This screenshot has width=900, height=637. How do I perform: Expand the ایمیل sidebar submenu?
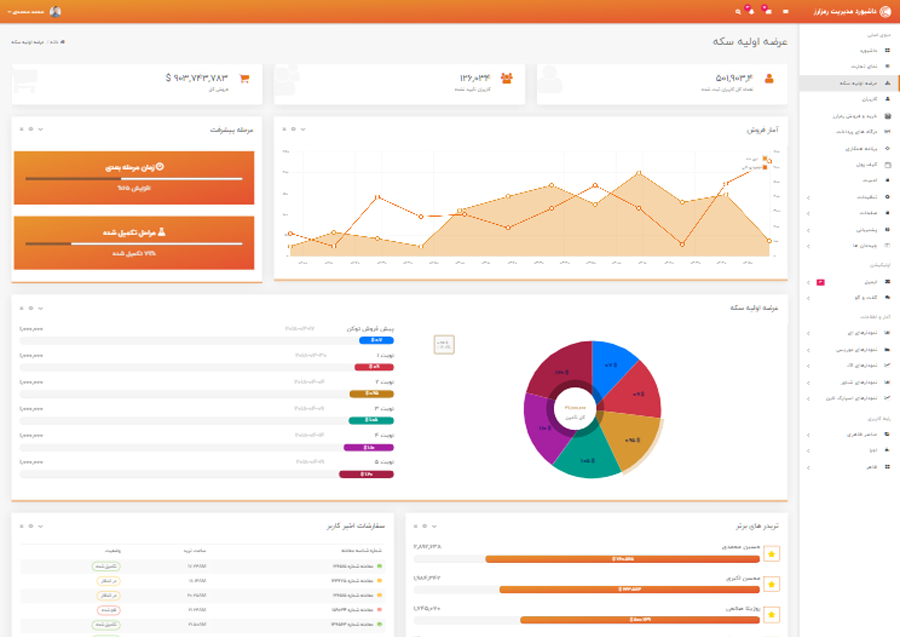point(848,282)
